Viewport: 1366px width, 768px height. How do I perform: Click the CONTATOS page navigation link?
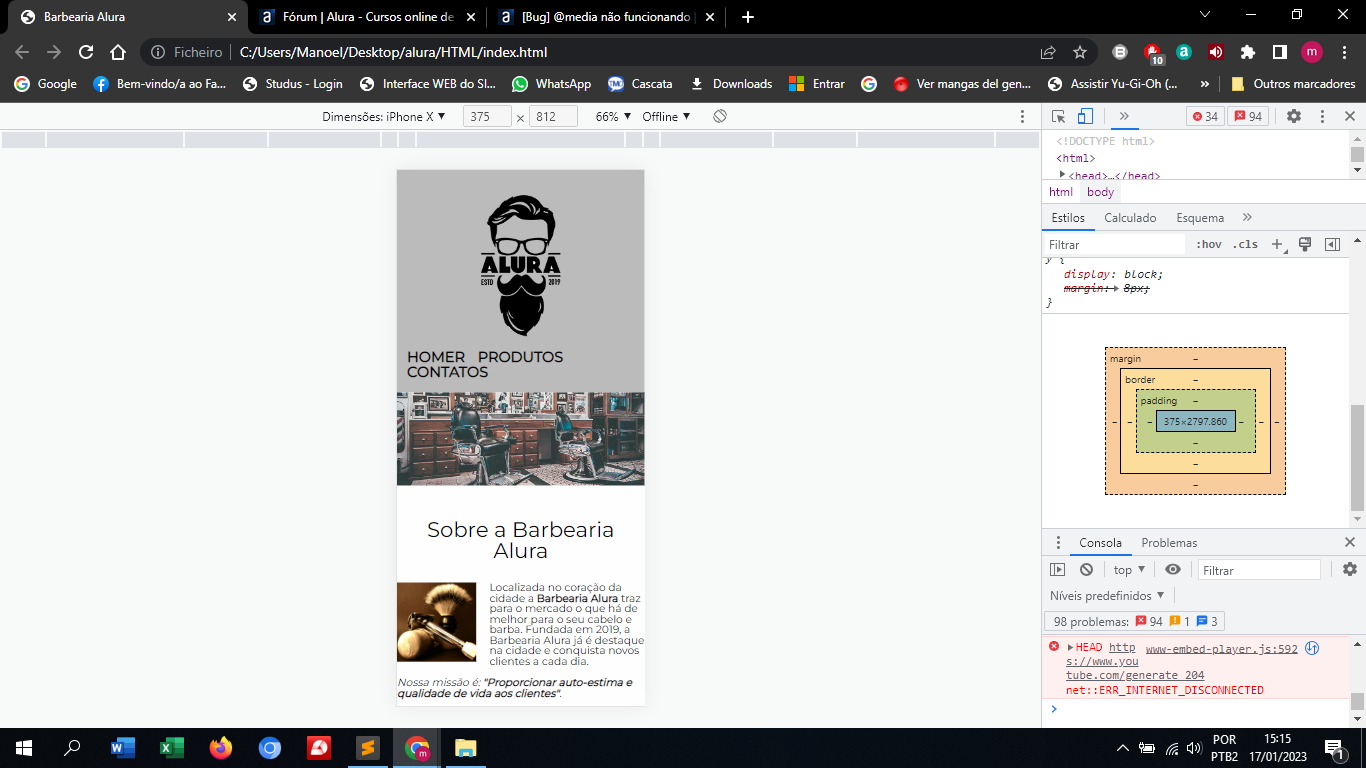point(447,372)
